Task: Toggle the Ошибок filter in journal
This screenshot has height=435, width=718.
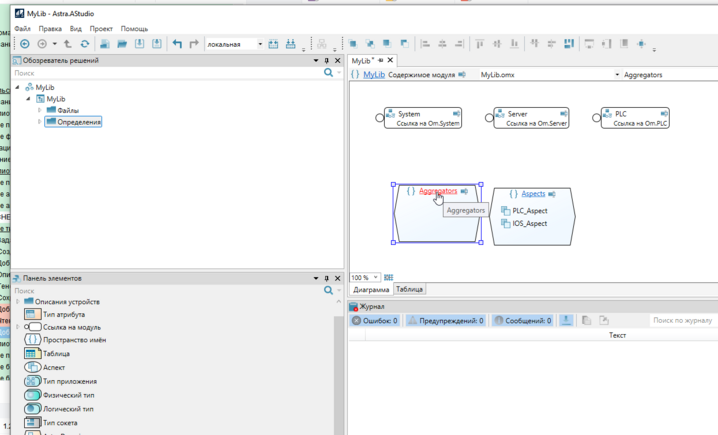Action: click(x=374, y=321)
